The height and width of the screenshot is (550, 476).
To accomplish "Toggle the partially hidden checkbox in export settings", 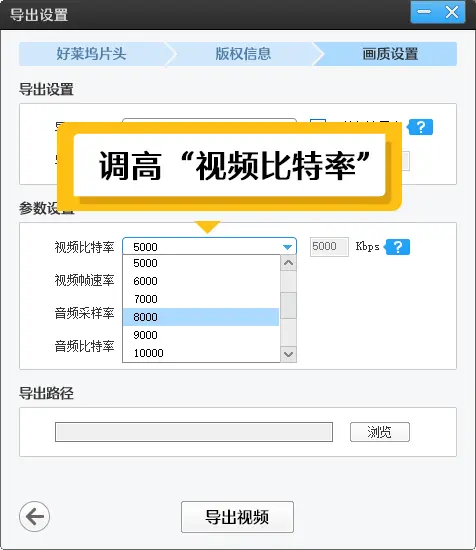I will tap(318, 121).
